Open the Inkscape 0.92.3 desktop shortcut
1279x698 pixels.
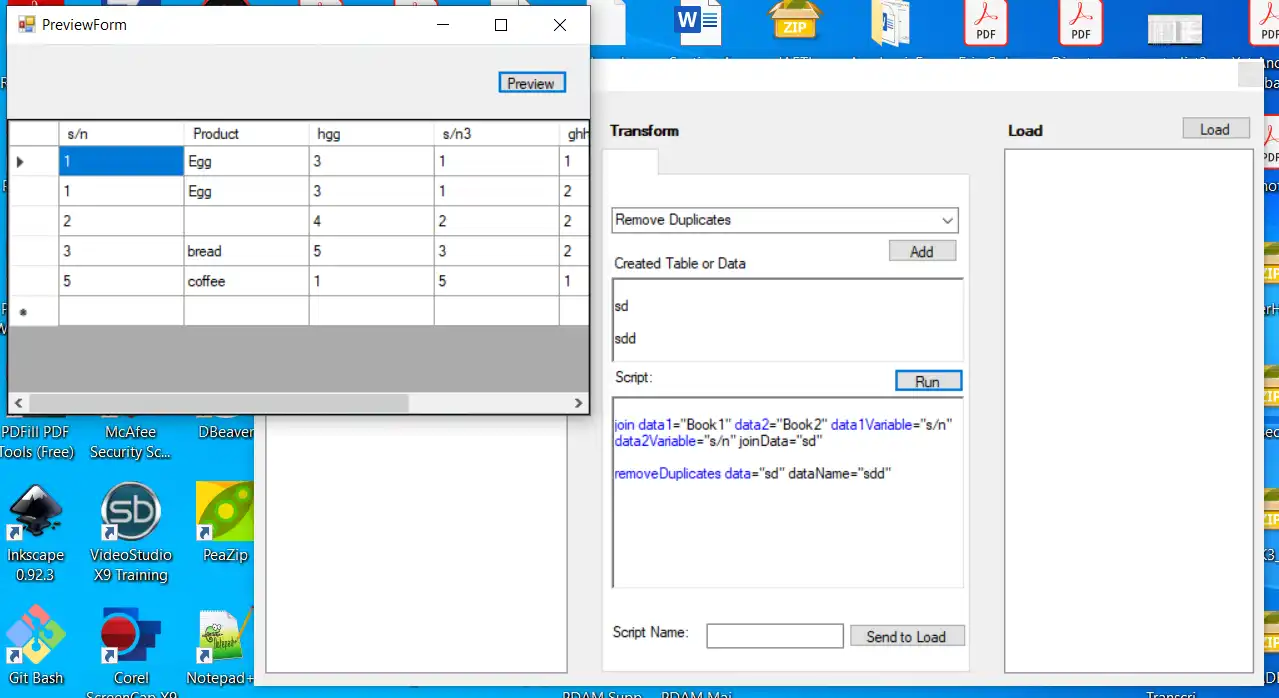[x=35, y=533]
